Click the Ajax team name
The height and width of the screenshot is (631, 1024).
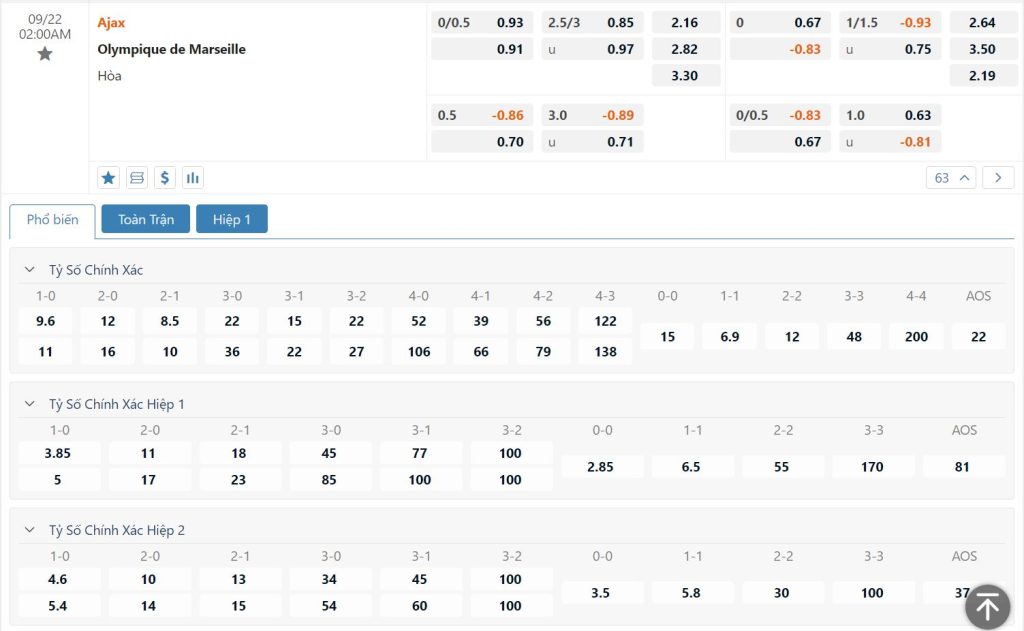(112, 22)
